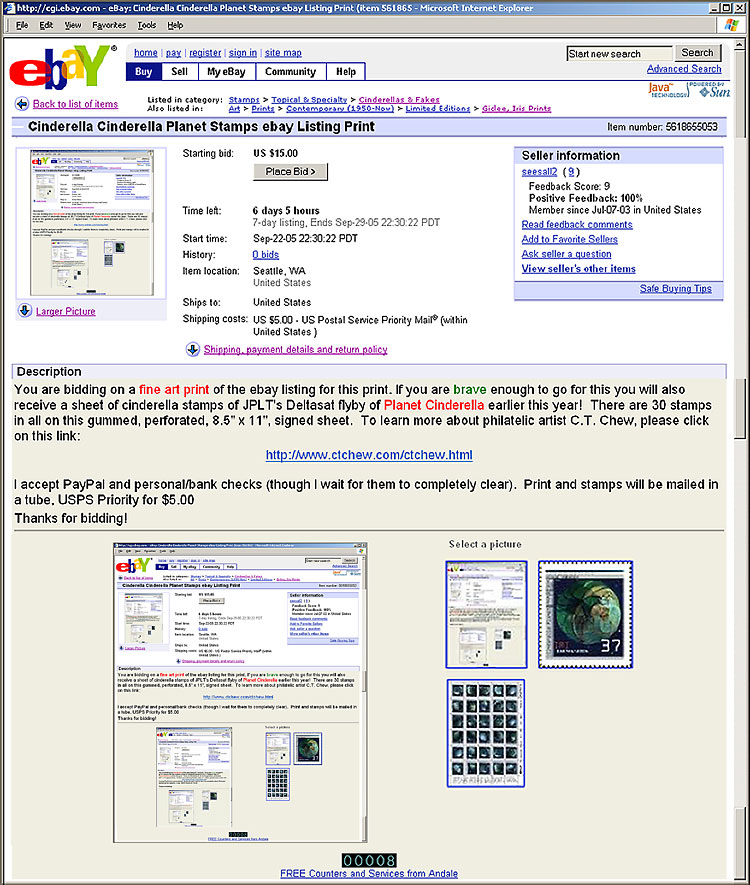Click the seller feedback number 9 link
Viewport: 750px width, 885px height.
571,172
